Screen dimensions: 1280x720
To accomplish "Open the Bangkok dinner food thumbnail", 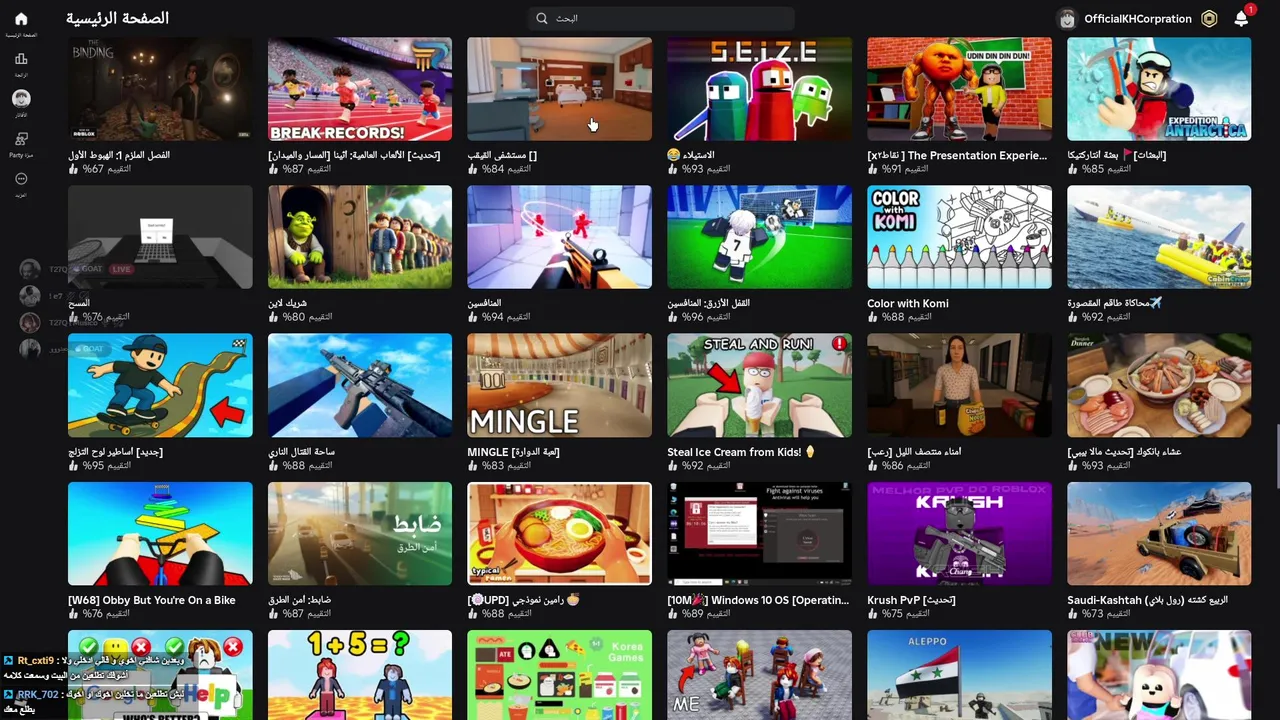I will click(1159, 385).
